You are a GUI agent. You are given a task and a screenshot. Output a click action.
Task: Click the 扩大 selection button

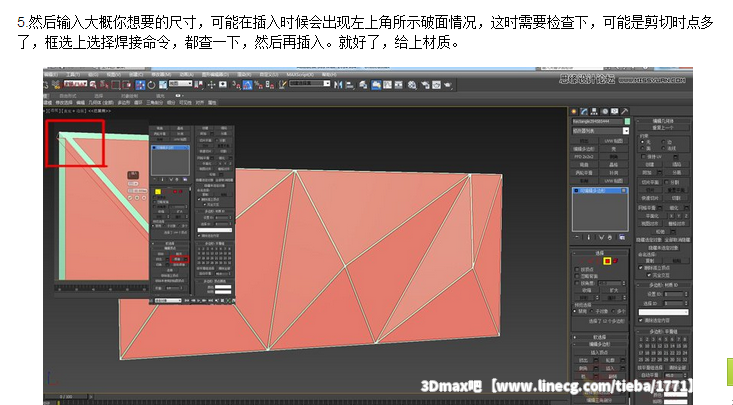614,290
